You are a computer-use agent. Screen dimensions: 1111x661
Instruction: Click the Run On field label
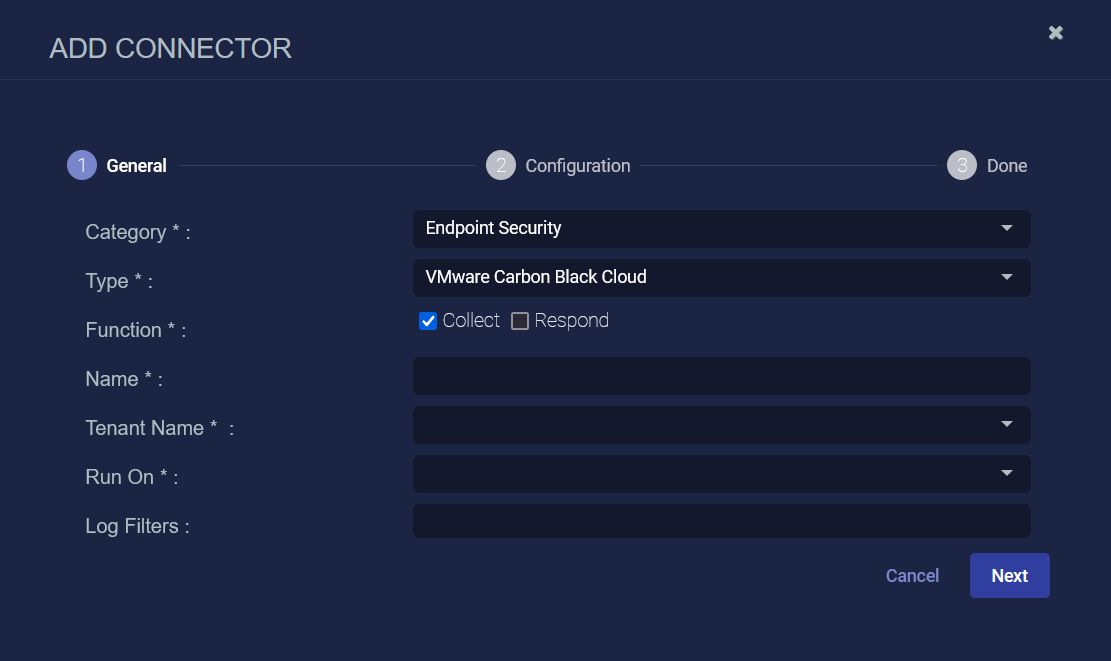132,477
